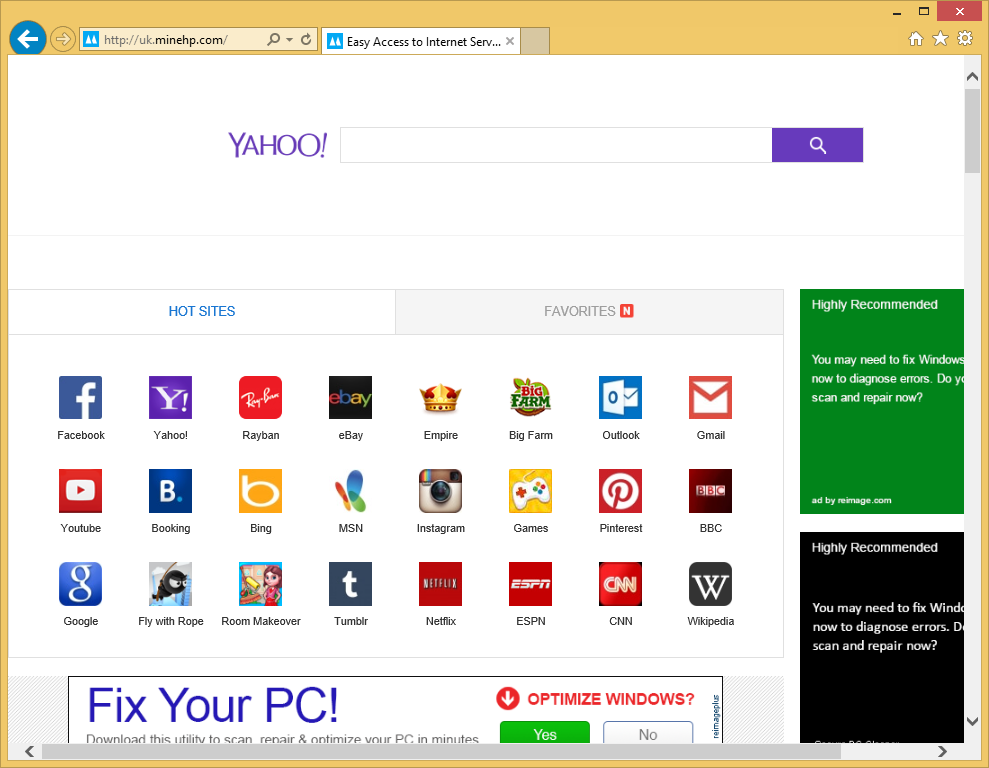
Task: Click the green Yes button in ad
Action: click(544, 734)
